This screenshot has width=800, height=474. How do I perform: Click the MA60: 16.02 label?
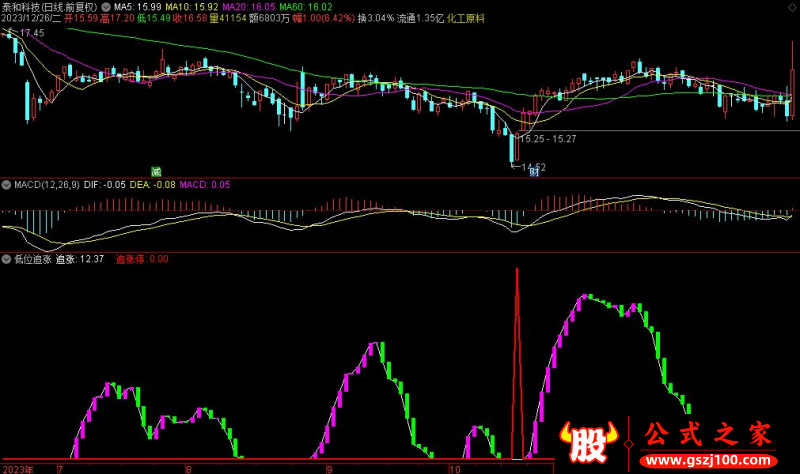click(x=306, y=7)
